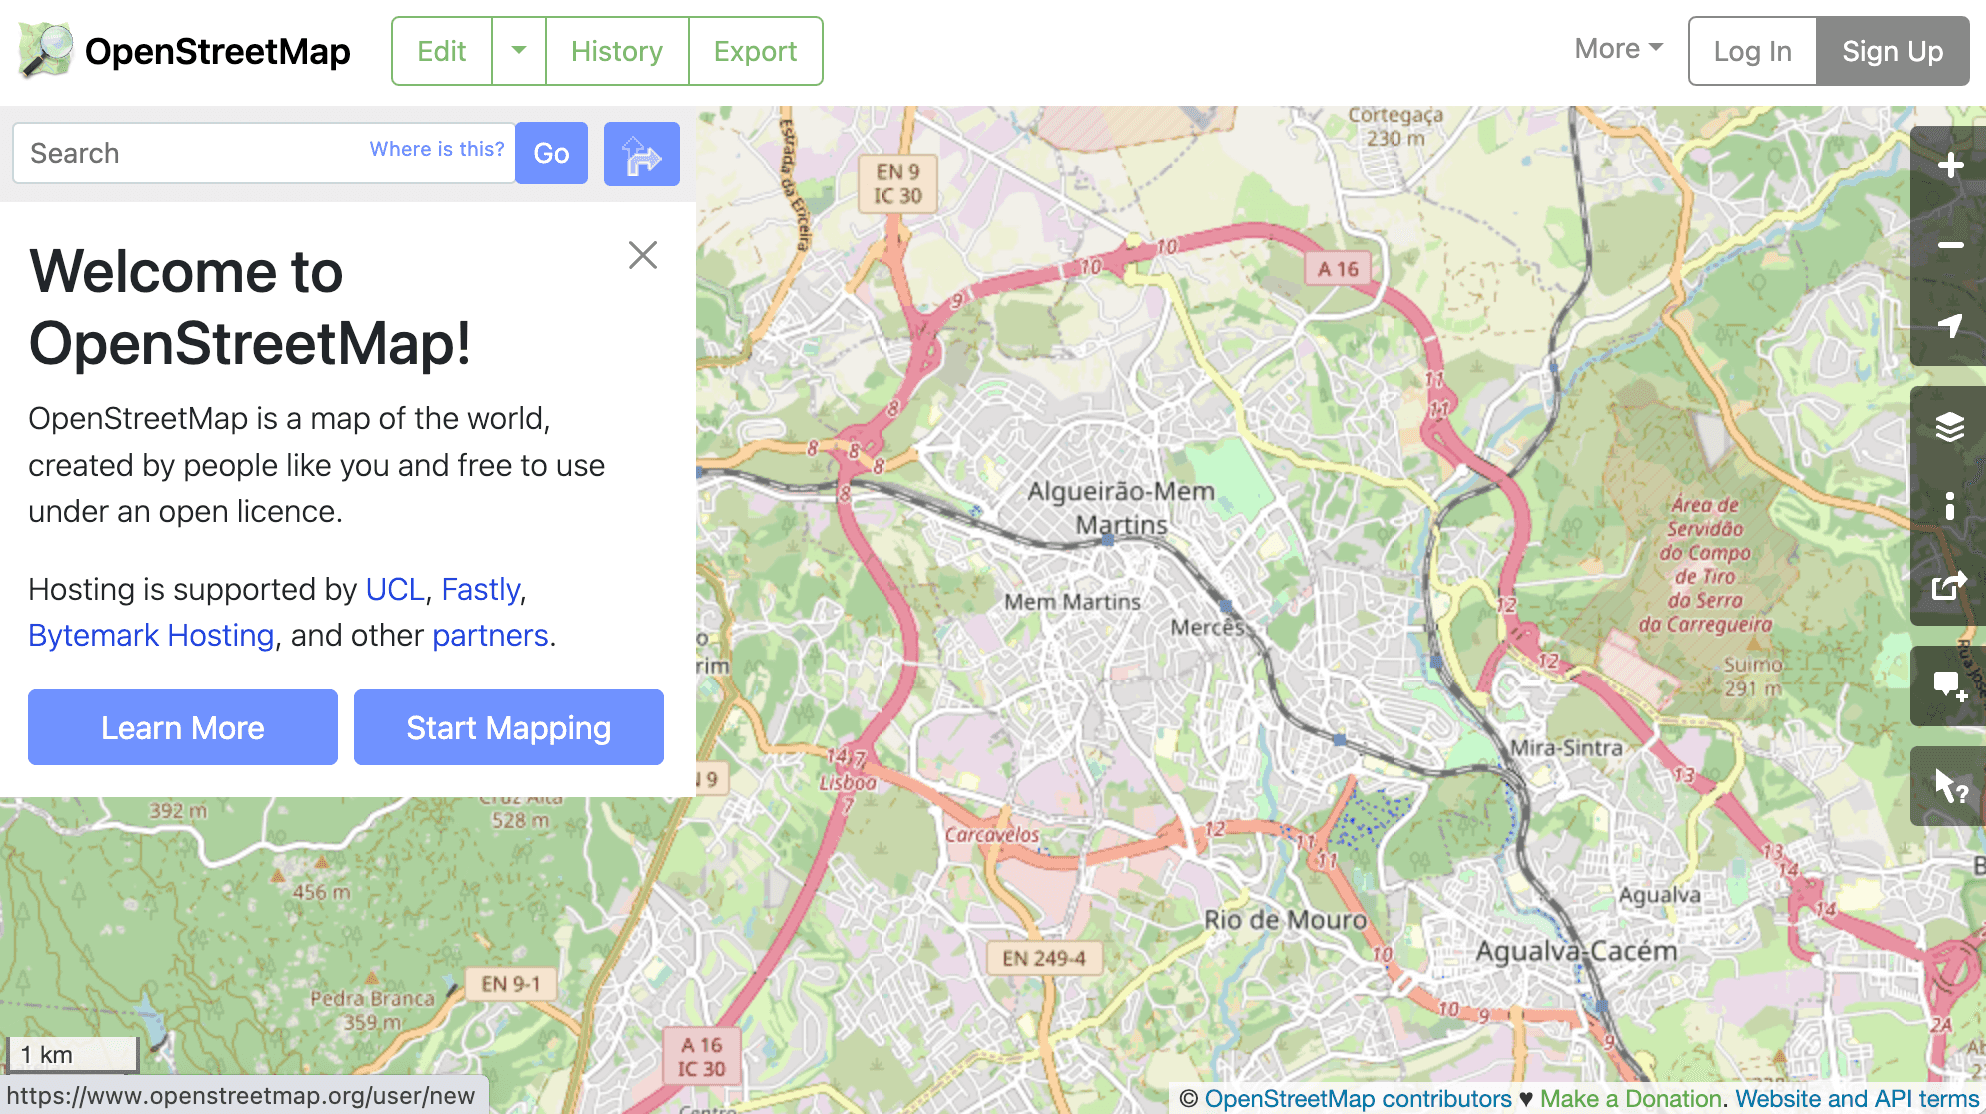Open the Export tab
Screen dimensions: 1986x1114
click(x=755, y=51)
